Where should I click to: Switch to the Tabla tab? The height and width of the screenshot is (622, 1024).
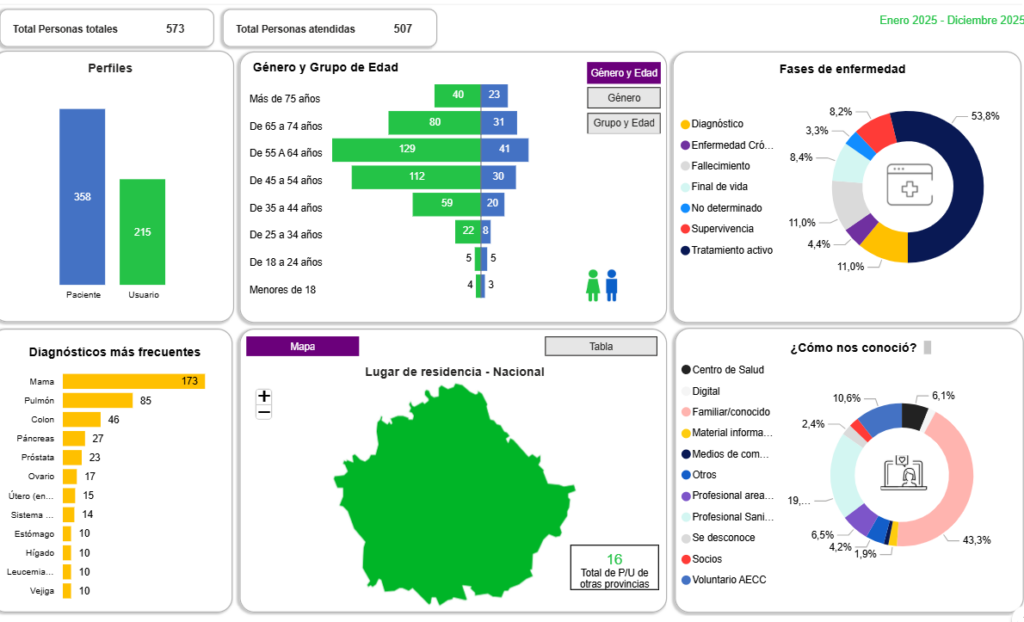(x=600, y=346)
